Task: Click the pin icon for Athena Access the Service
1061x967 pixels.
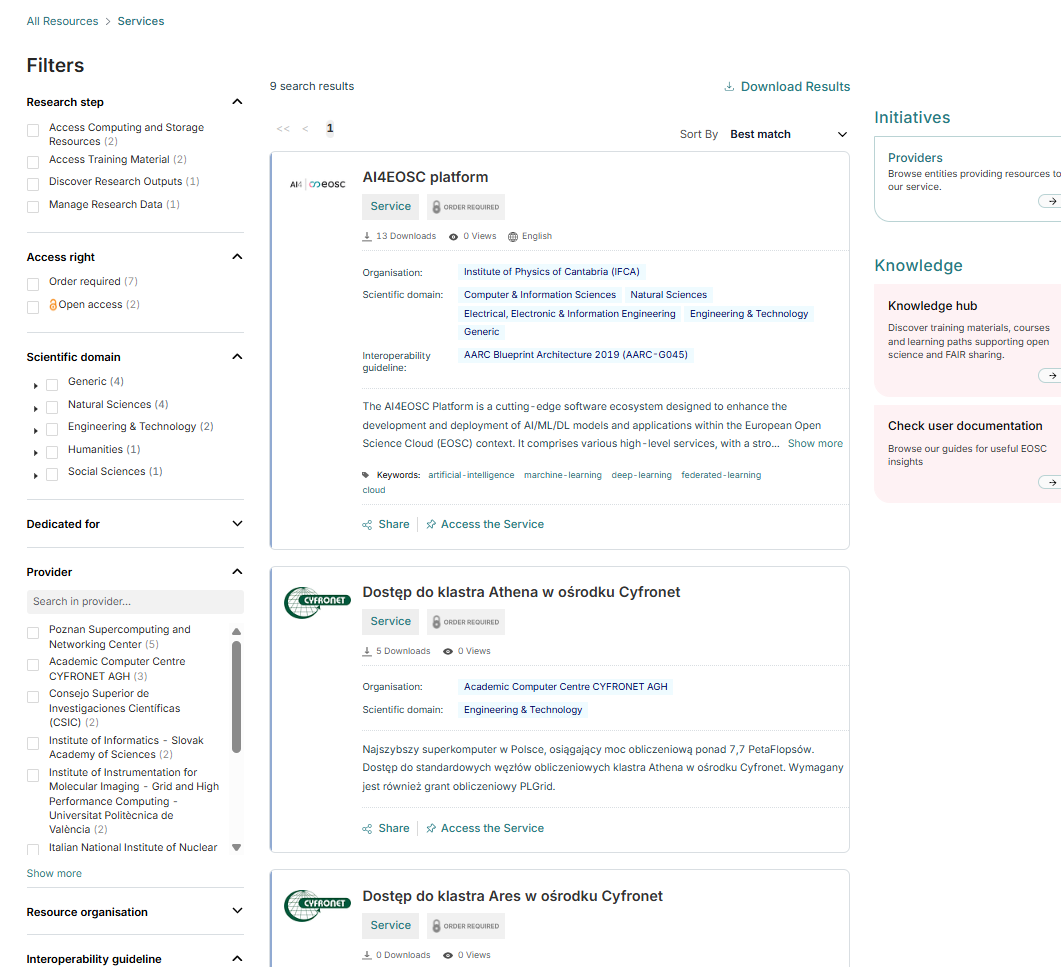Action: [x=431, y=828]
